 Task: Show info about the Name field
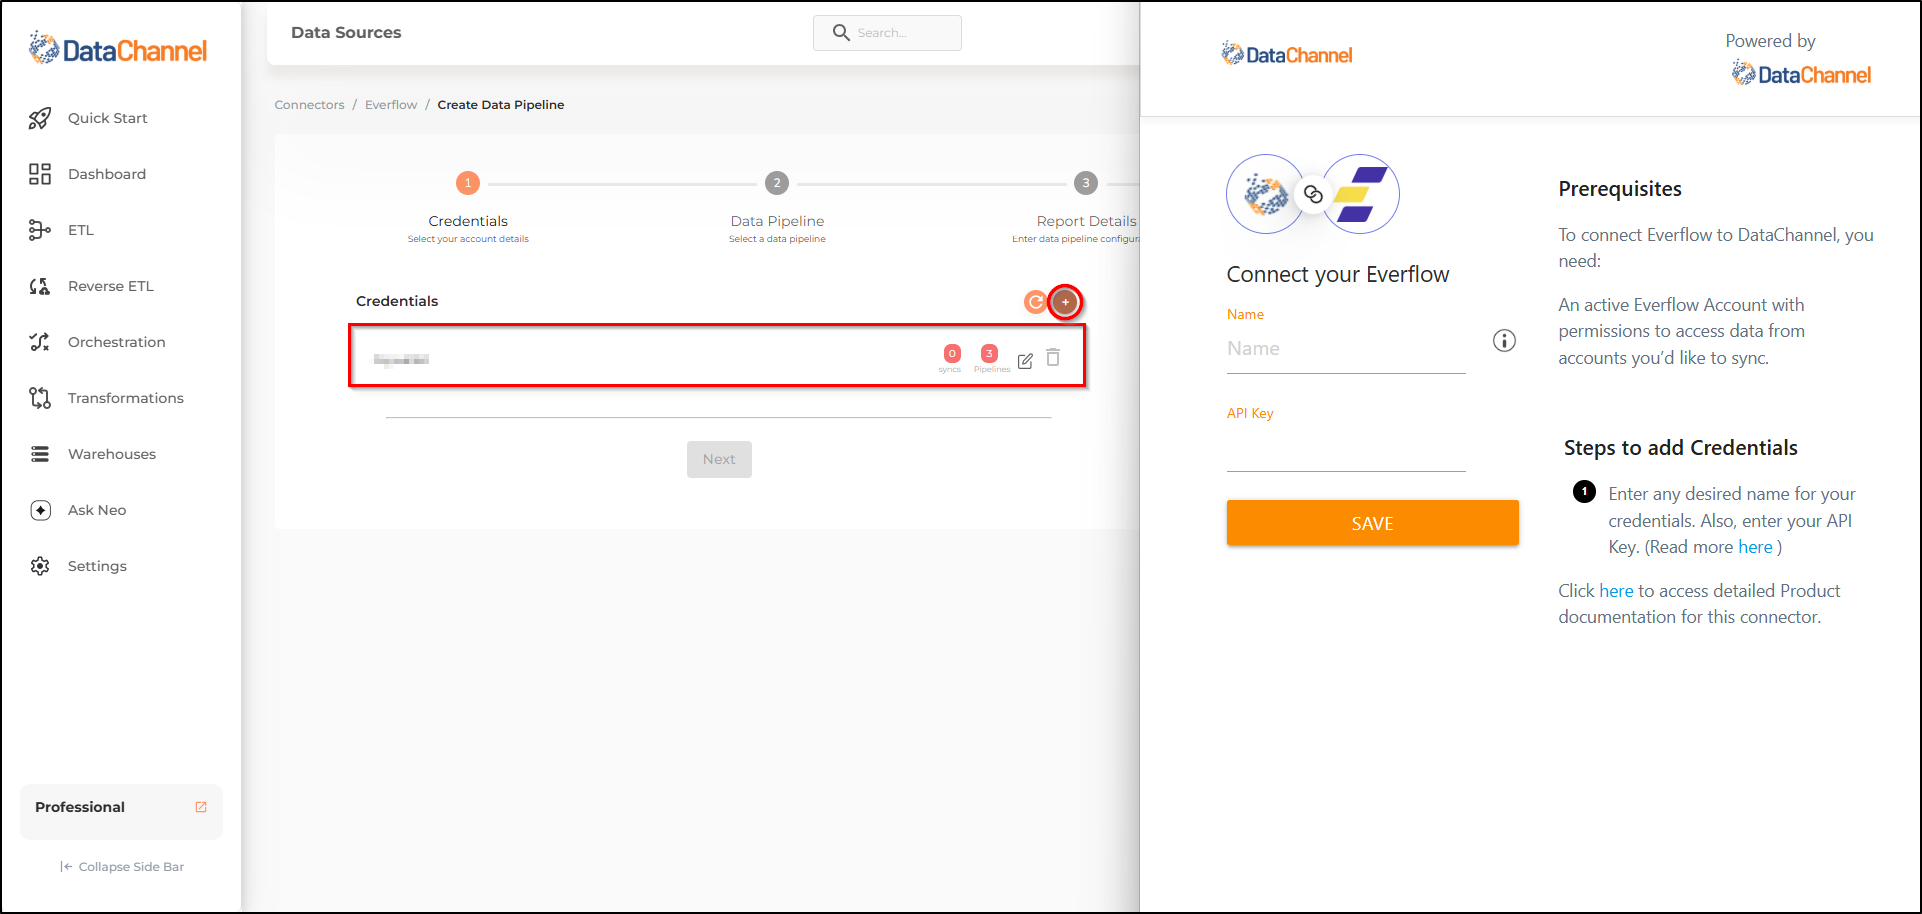[x=1504, y=341]
